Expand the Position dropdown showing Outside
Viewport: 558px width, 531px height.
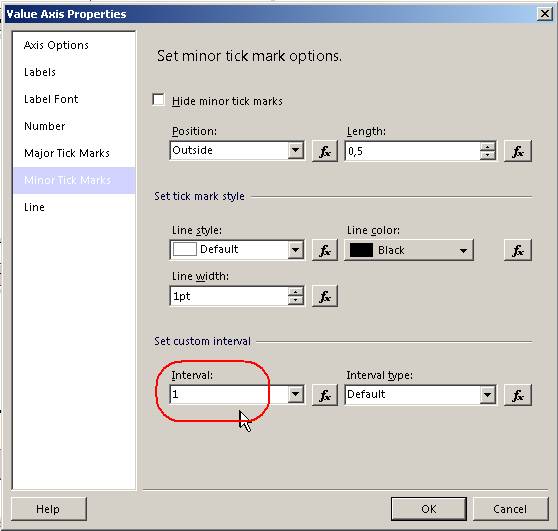click(295, 151)
